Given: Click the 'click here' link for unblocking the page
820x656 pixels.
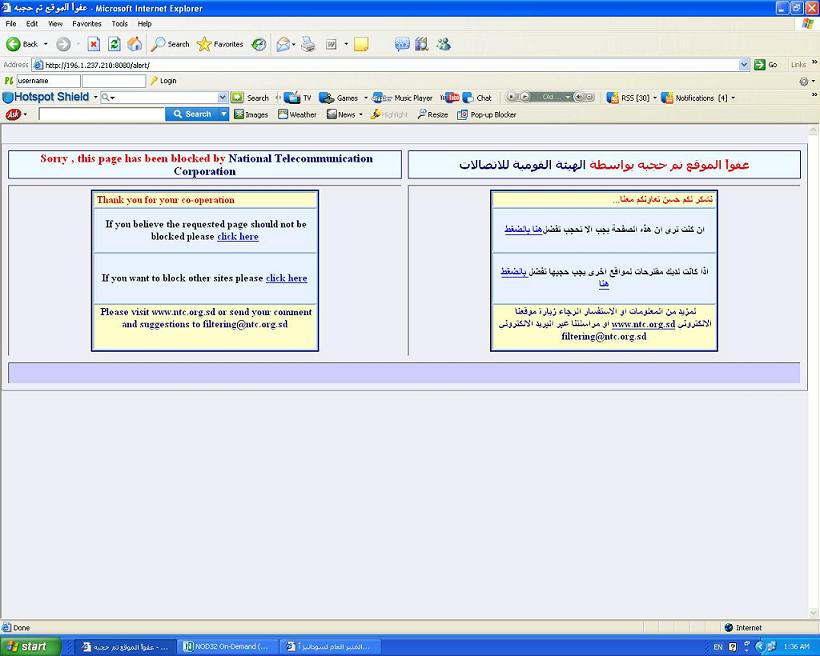Looking at the screenshot, I should pyautogui.click(x=238, y=236).
